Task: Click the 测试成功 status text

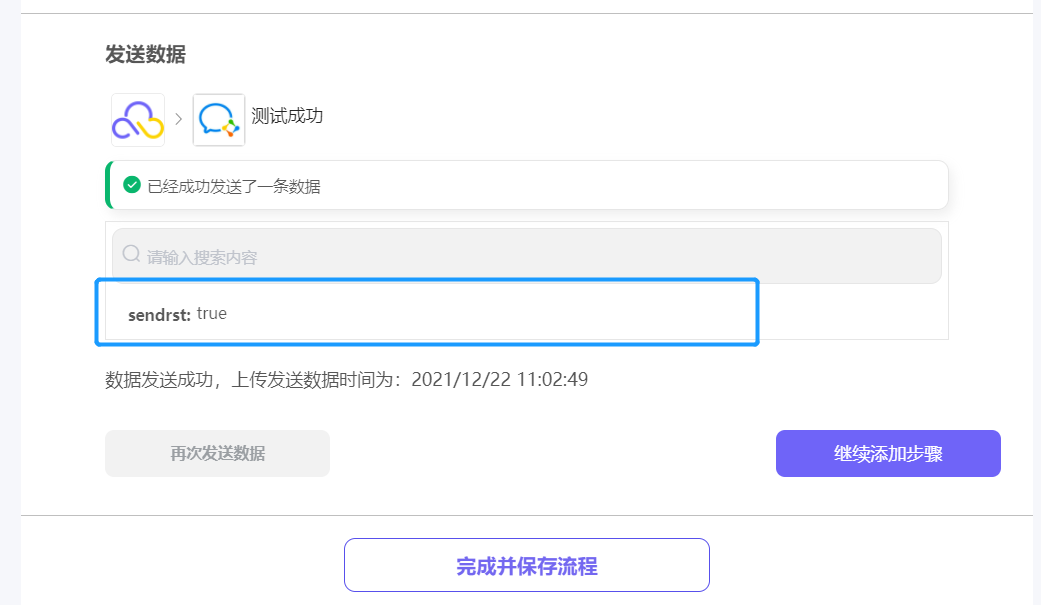Action: (x=287, y=116)
